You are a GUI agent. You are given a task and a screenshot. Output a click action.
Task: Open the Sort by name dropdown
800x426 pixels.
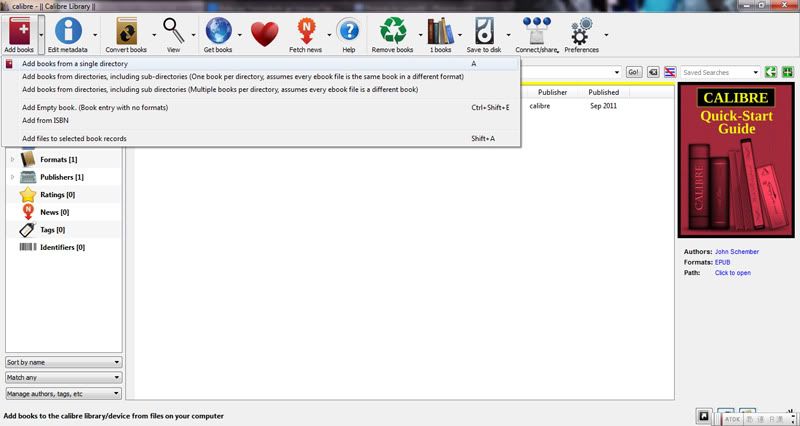tap(64, 362)
